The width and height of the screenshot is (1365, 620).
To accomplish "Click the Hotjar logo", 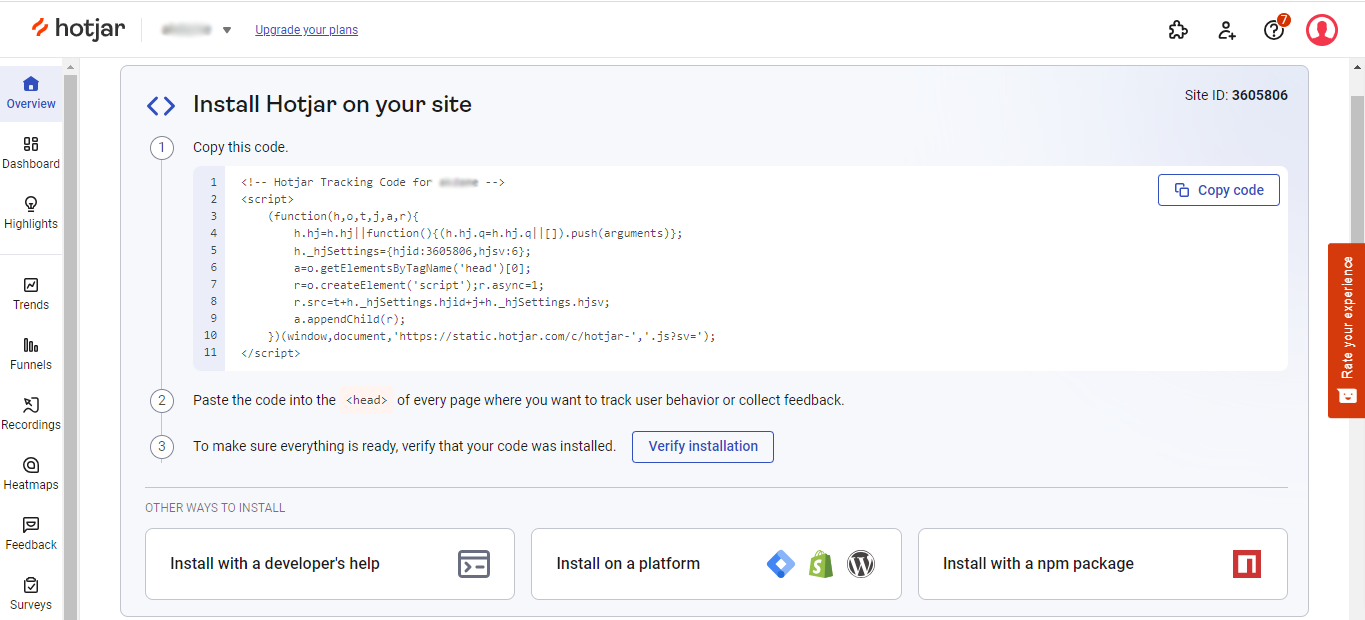I will [x=78, y=29].
